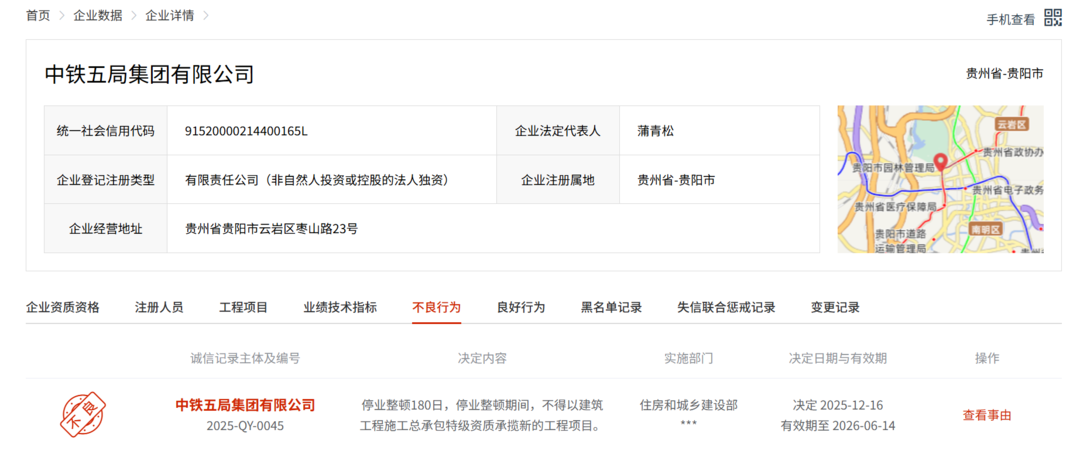
Task: Click the QR code icon
Action: pos(1053,17)
